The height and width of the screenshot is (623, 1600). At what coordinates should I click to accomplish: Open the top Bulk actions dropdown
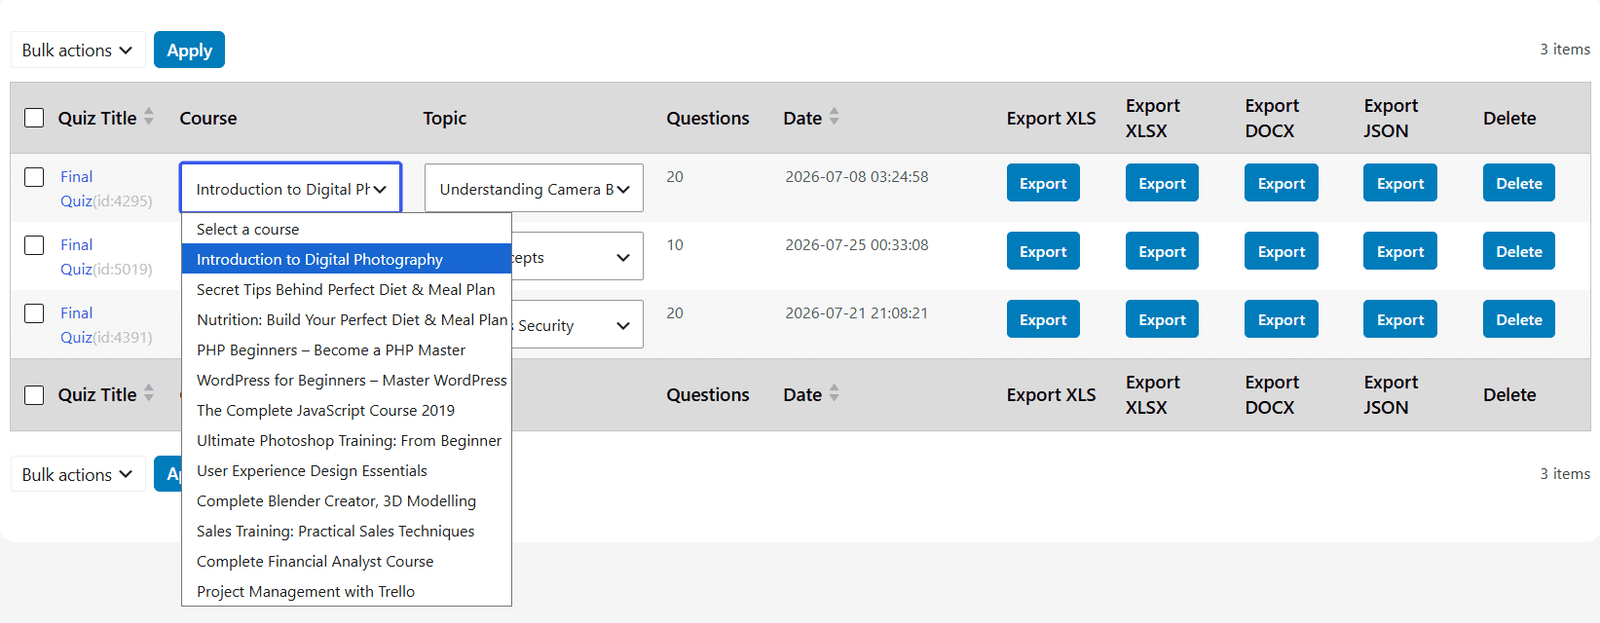tap(78, 50)
